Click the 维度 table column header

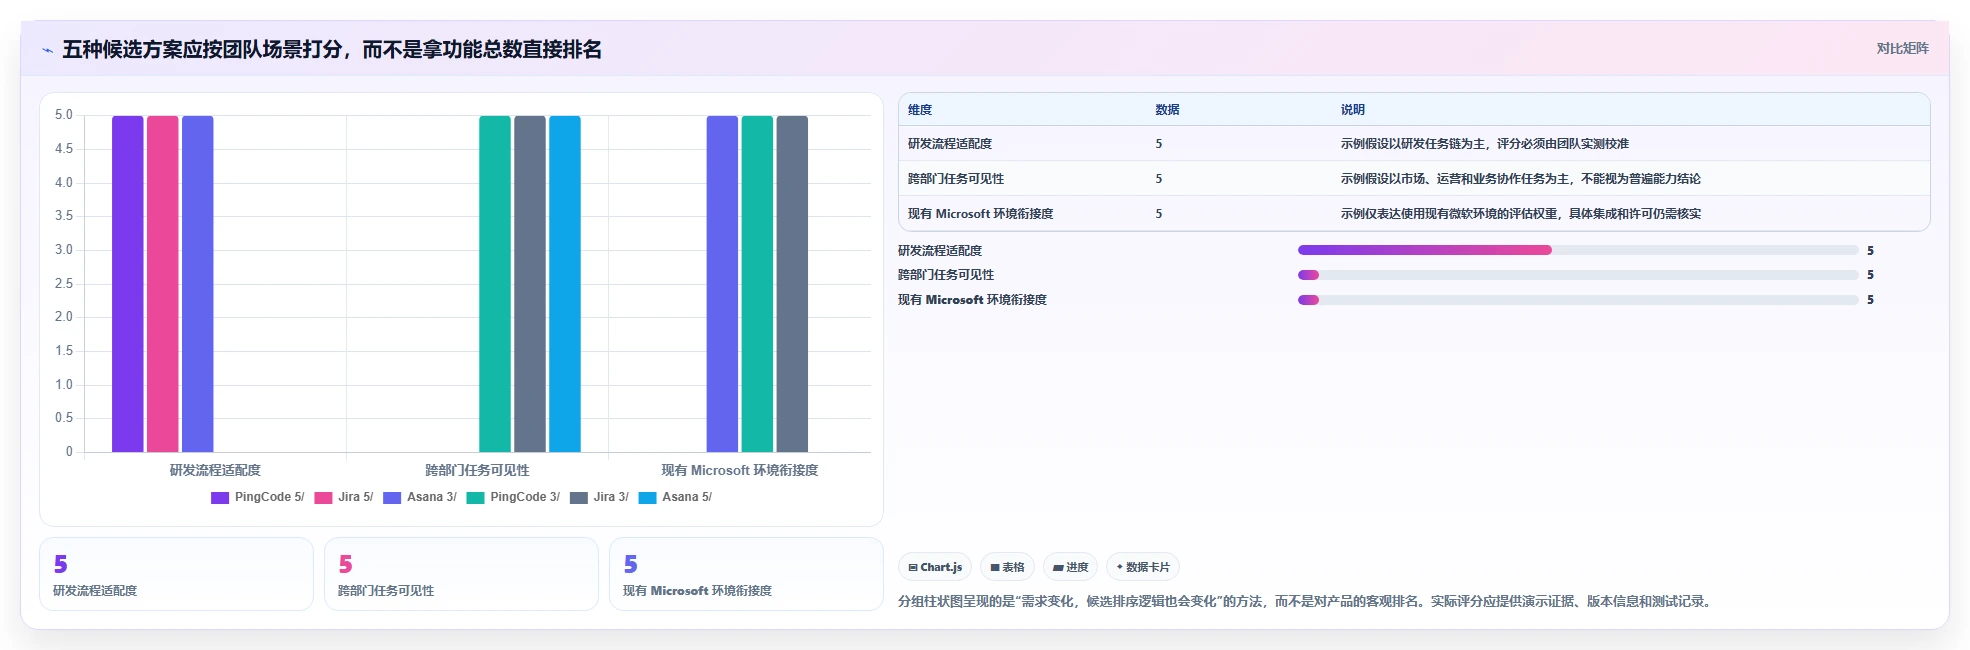tap(920, 110)
